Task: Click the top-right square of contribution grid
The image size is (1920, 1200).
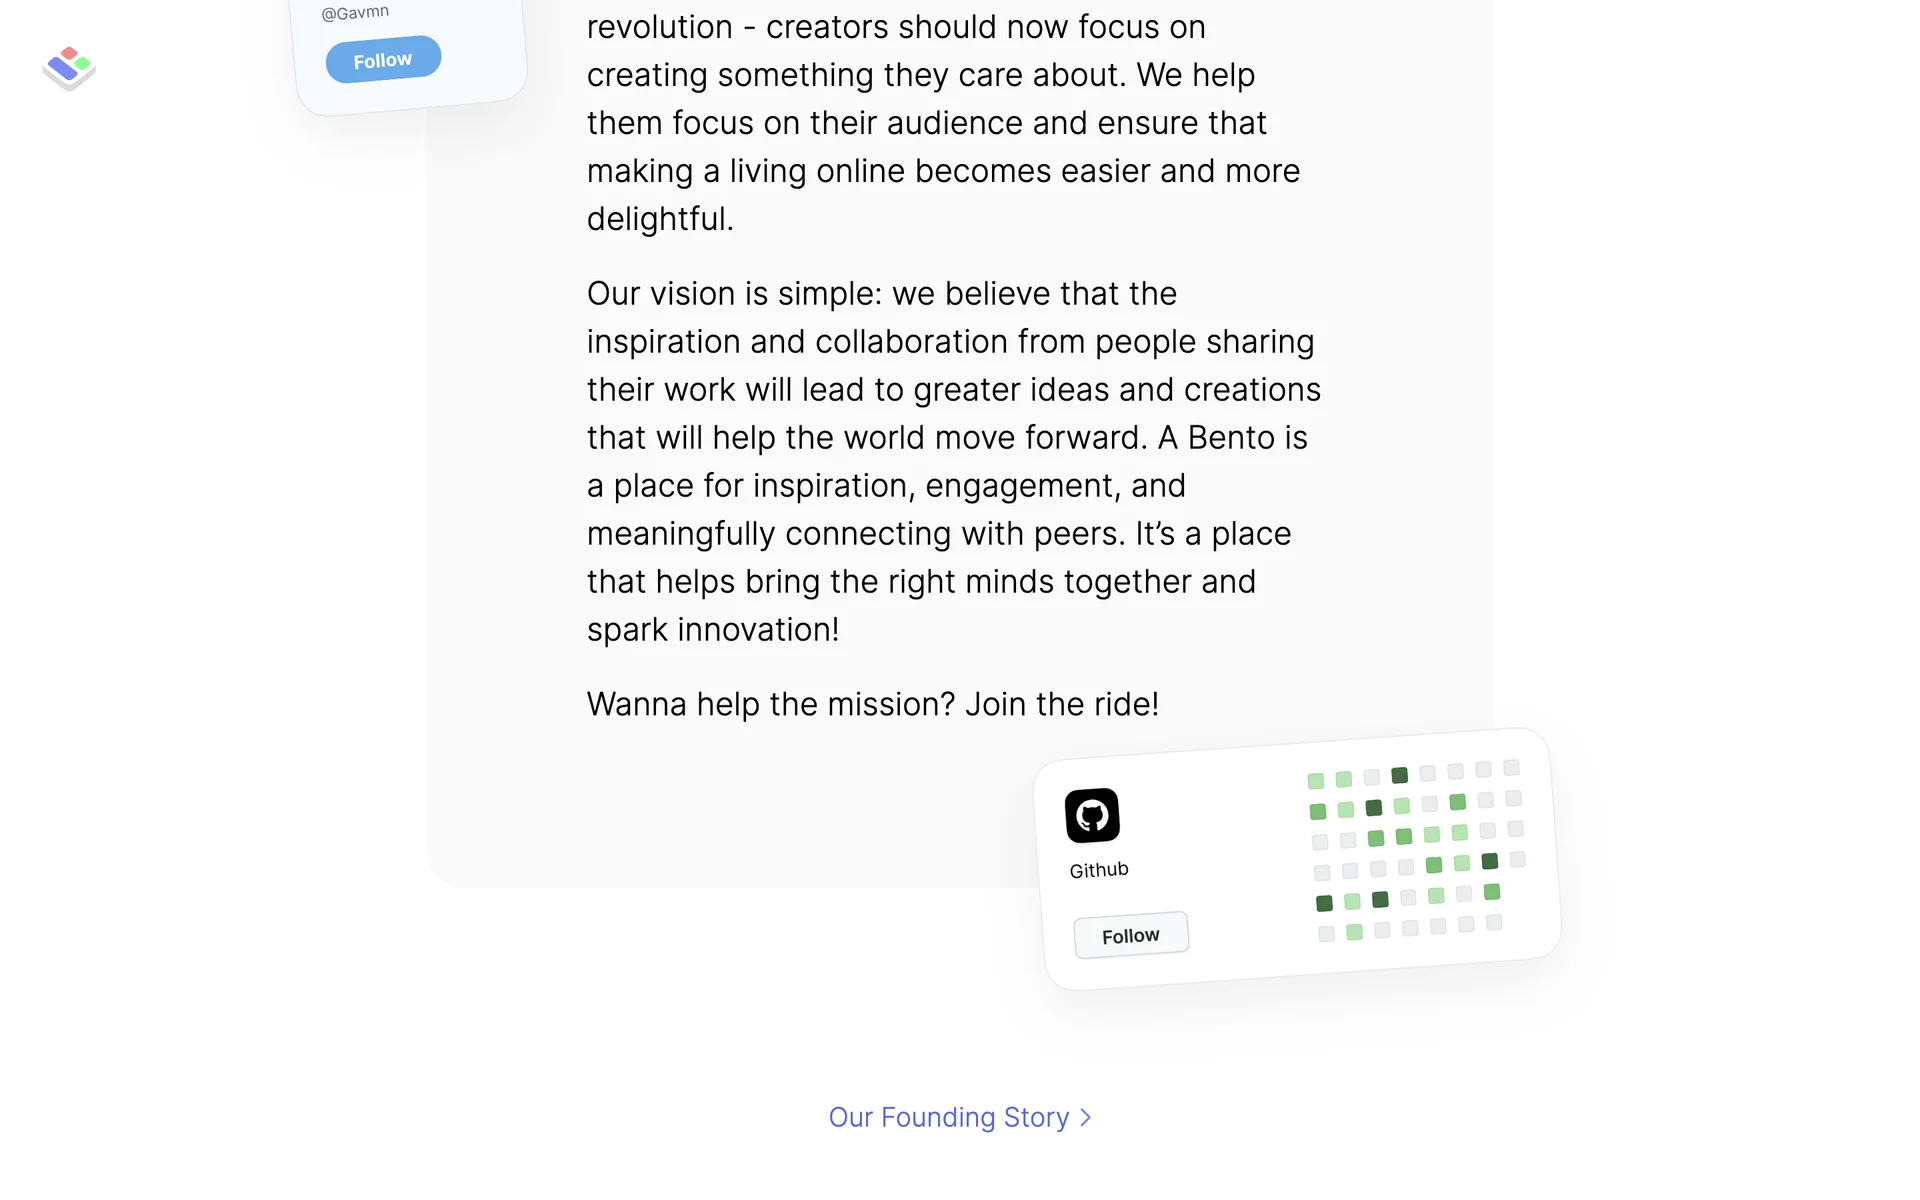Action: 1512,767
